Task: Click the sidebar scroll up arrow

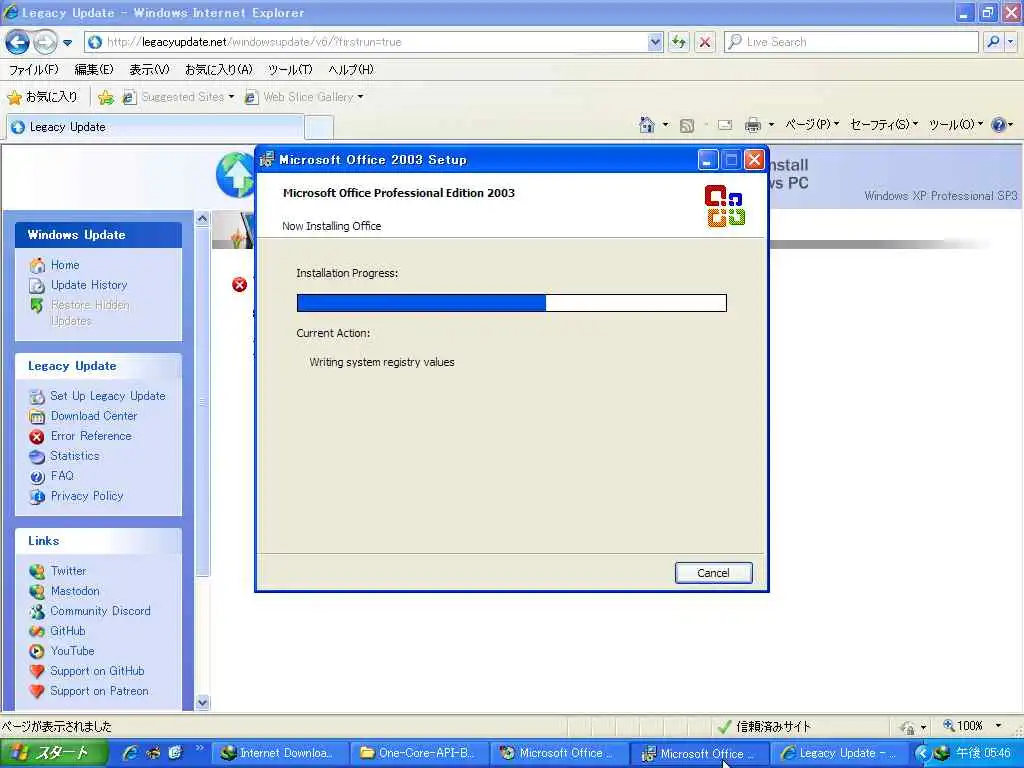Action: click(x=202, y=219)
